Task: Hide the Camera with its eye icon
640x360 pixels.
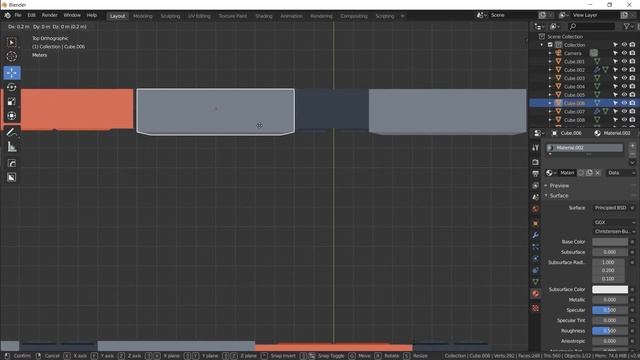Action: [x=624, y=53]
